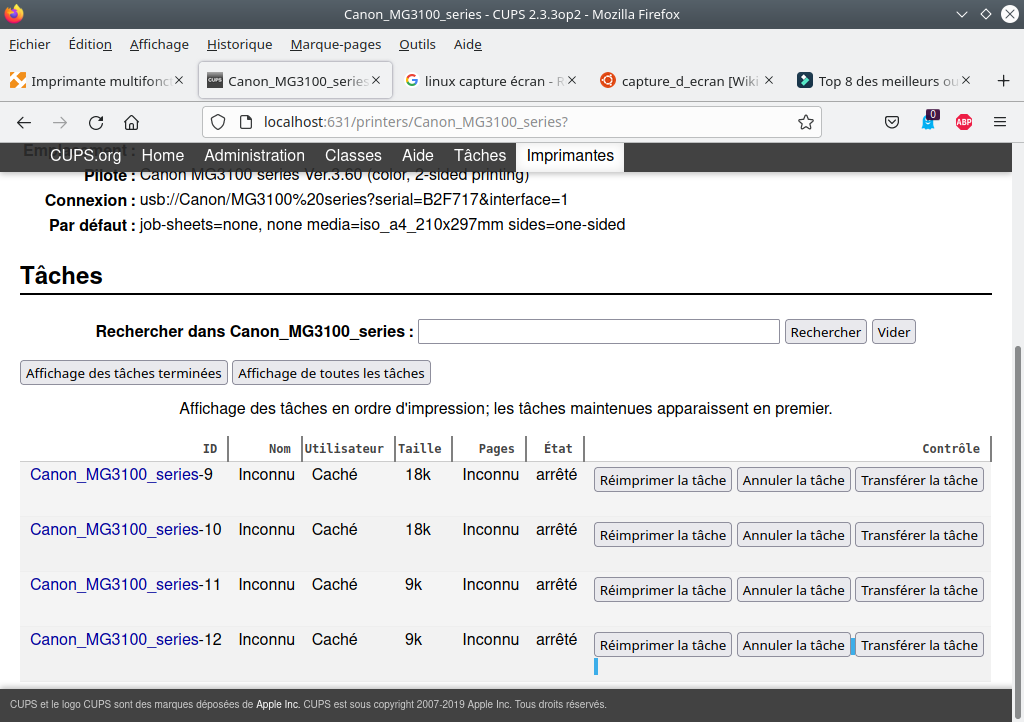
Task: Open the Historique menu
Action: (239, 44)
